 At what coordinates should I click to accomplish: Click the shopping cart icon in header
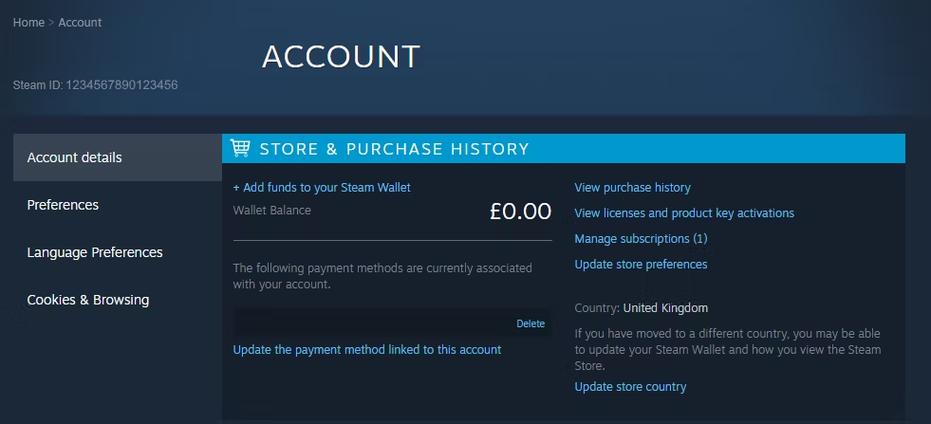240,148
